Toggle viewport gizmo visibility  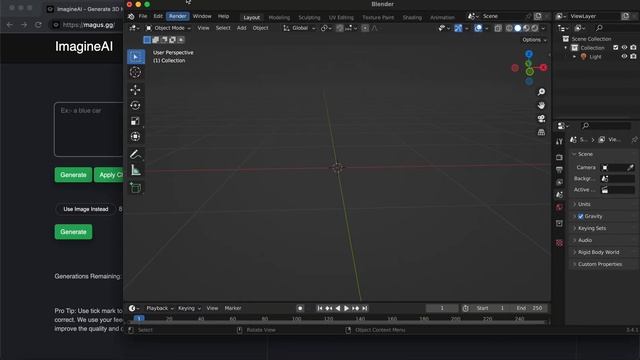tap(458, 28)
